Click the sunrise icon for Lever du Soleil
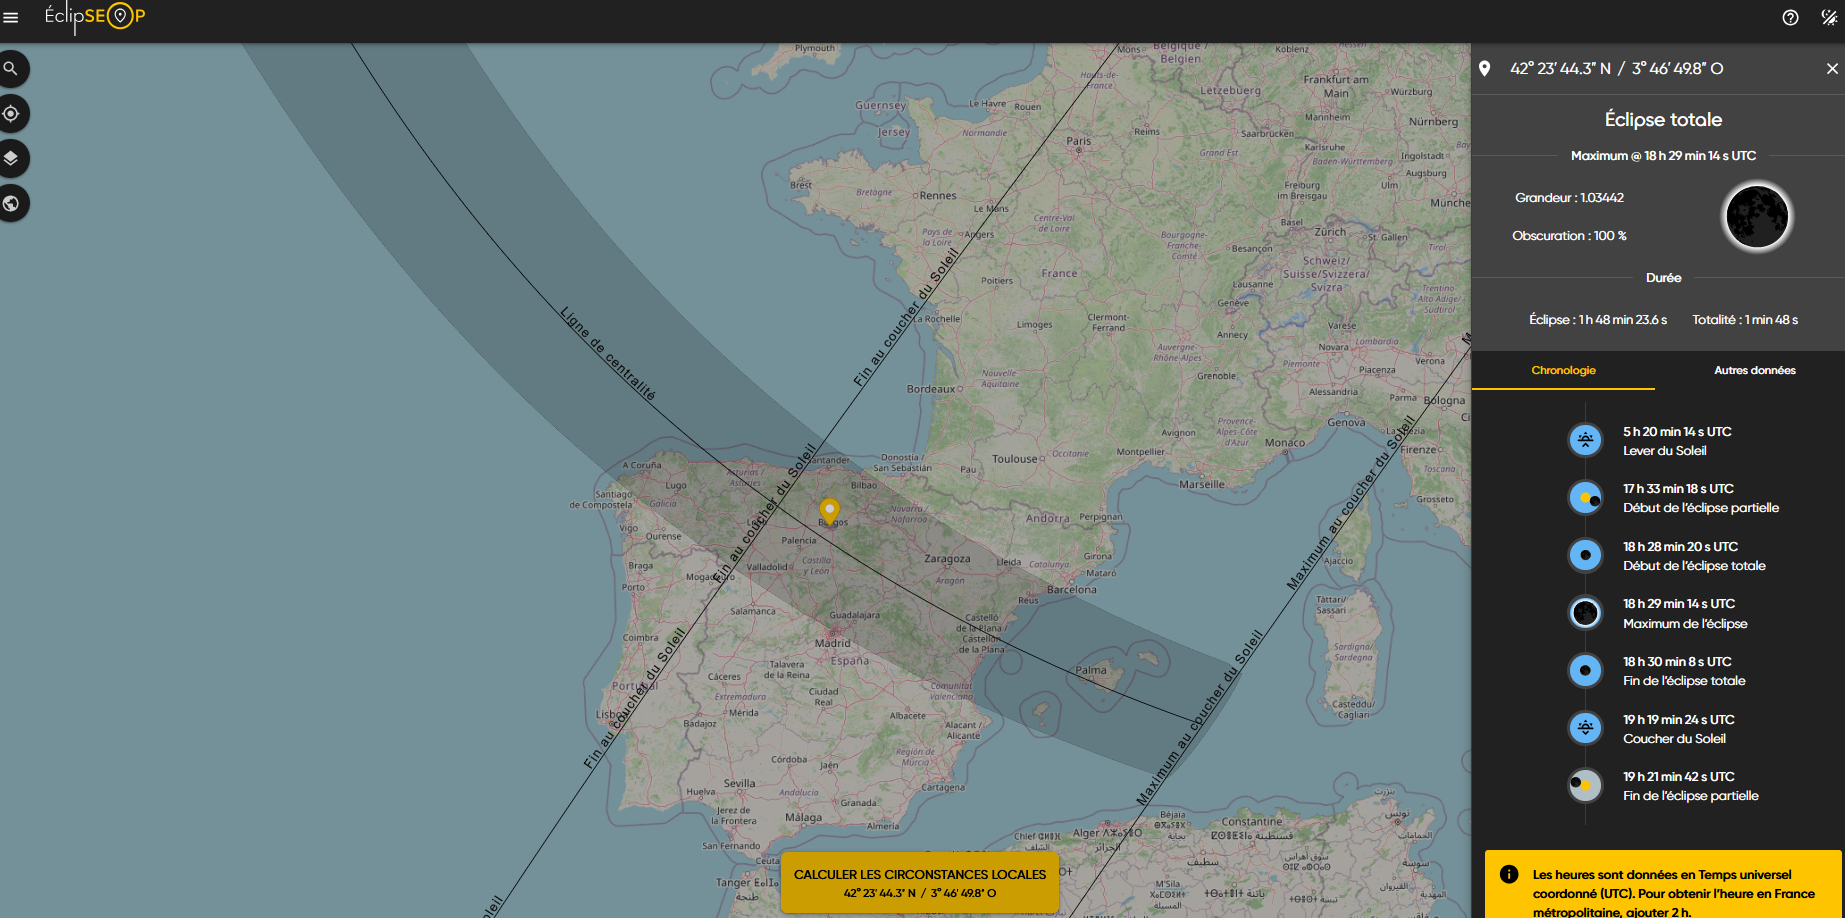Viewport: 1845px width, 918px height. [1585, 440]
